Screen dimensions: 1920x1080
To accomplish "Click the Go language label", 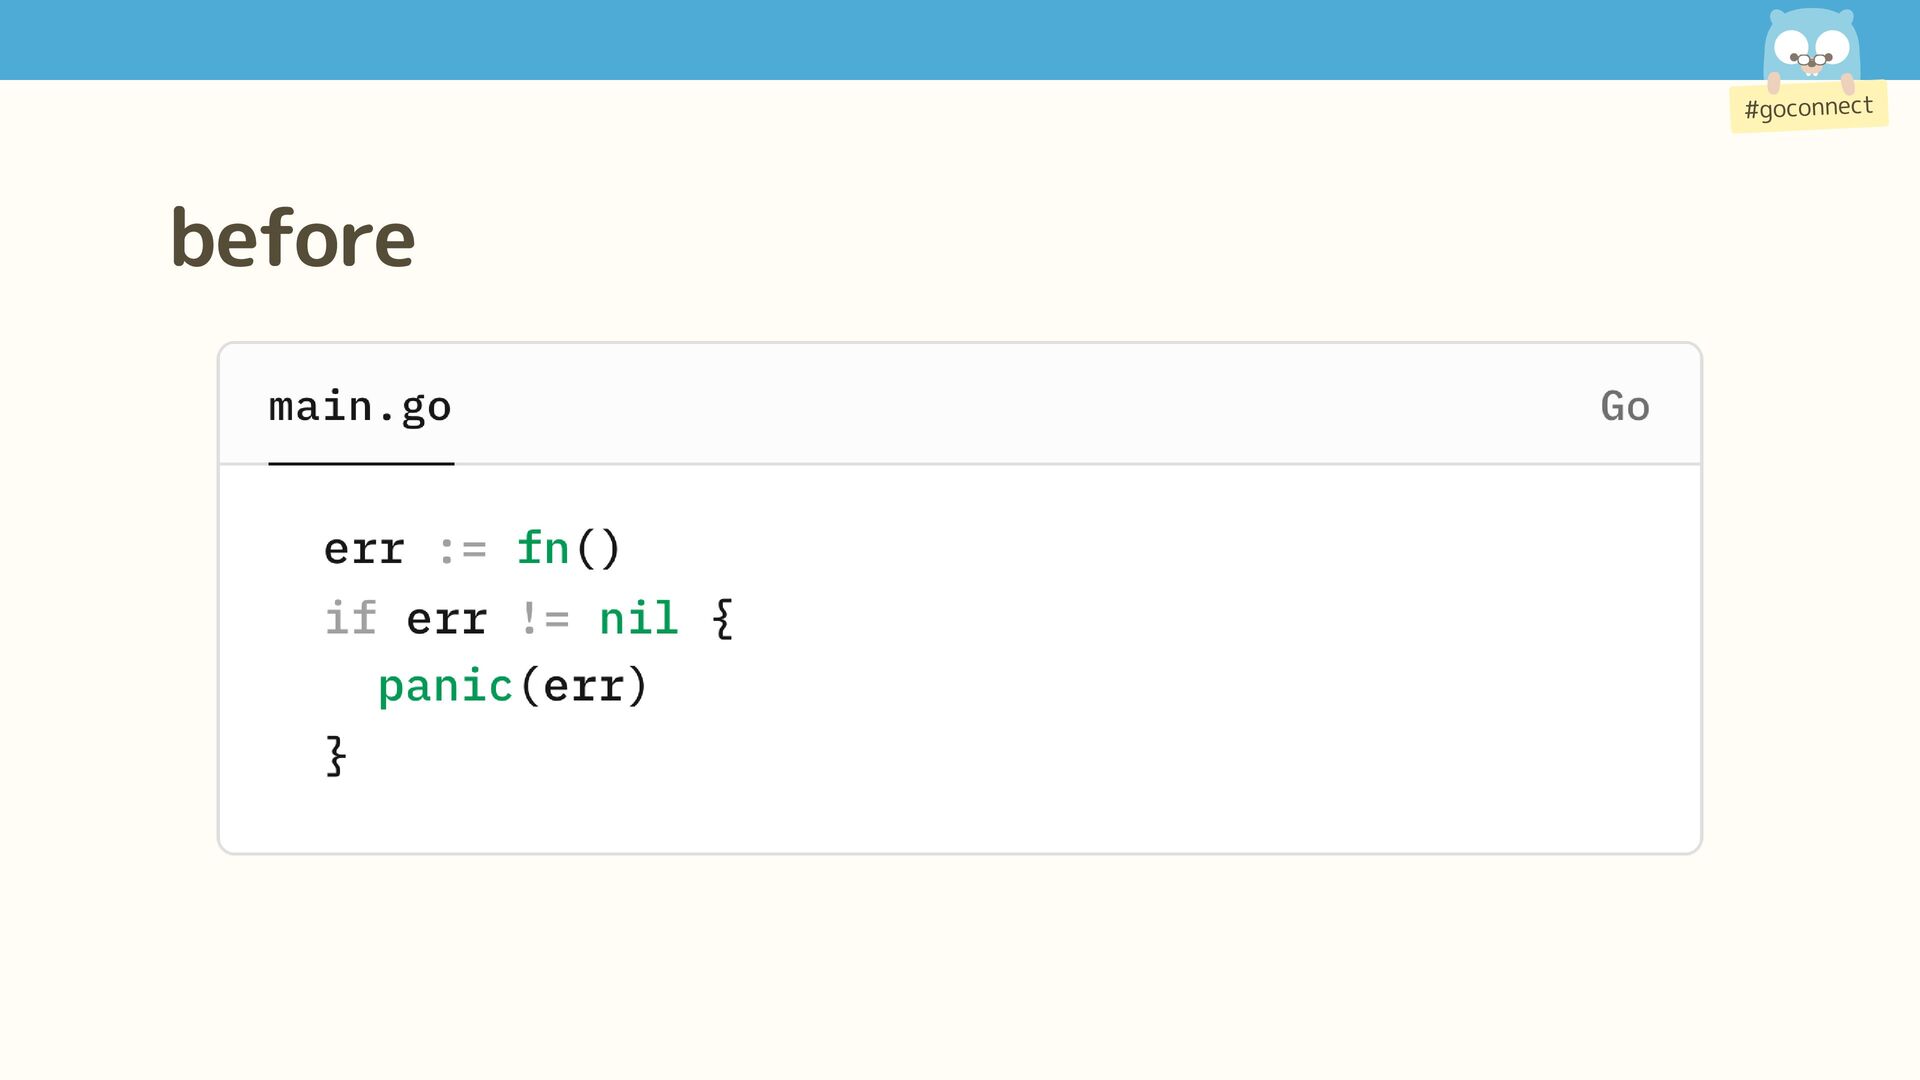I will (x=1624, y=406).
